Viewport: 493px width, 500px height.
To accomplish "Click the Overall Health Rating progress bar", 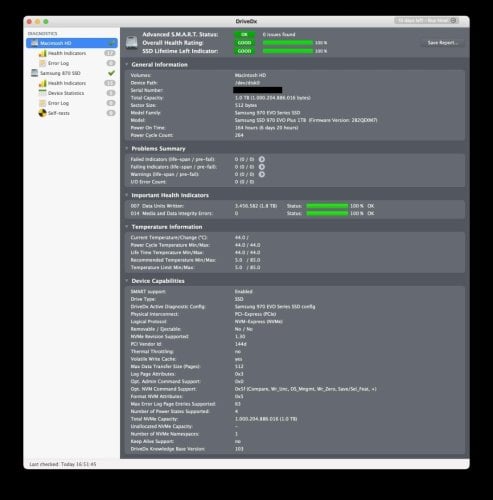I will pos(288,43).
